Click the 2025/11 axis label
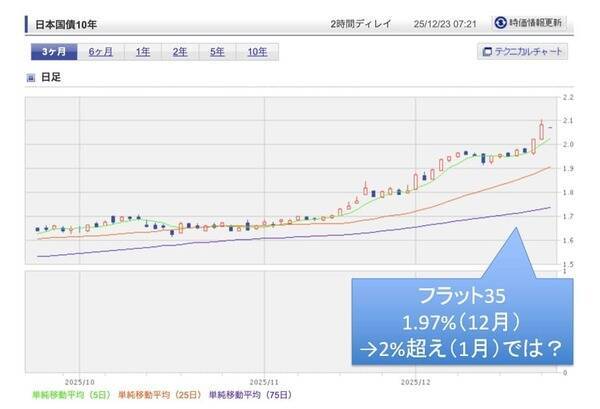This screenshot has height=409, width=600. tap(264, 382)
